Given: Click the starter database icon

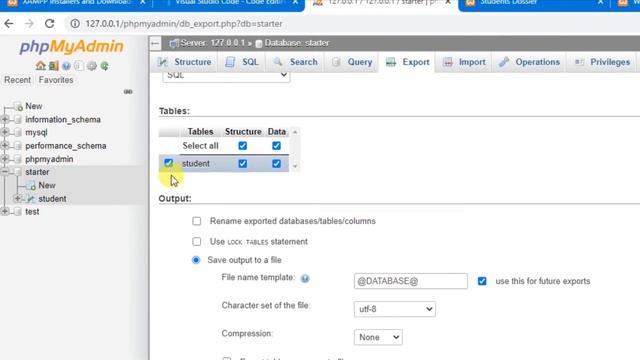Looking at the screenshot, I should click(x=18, y=172).
